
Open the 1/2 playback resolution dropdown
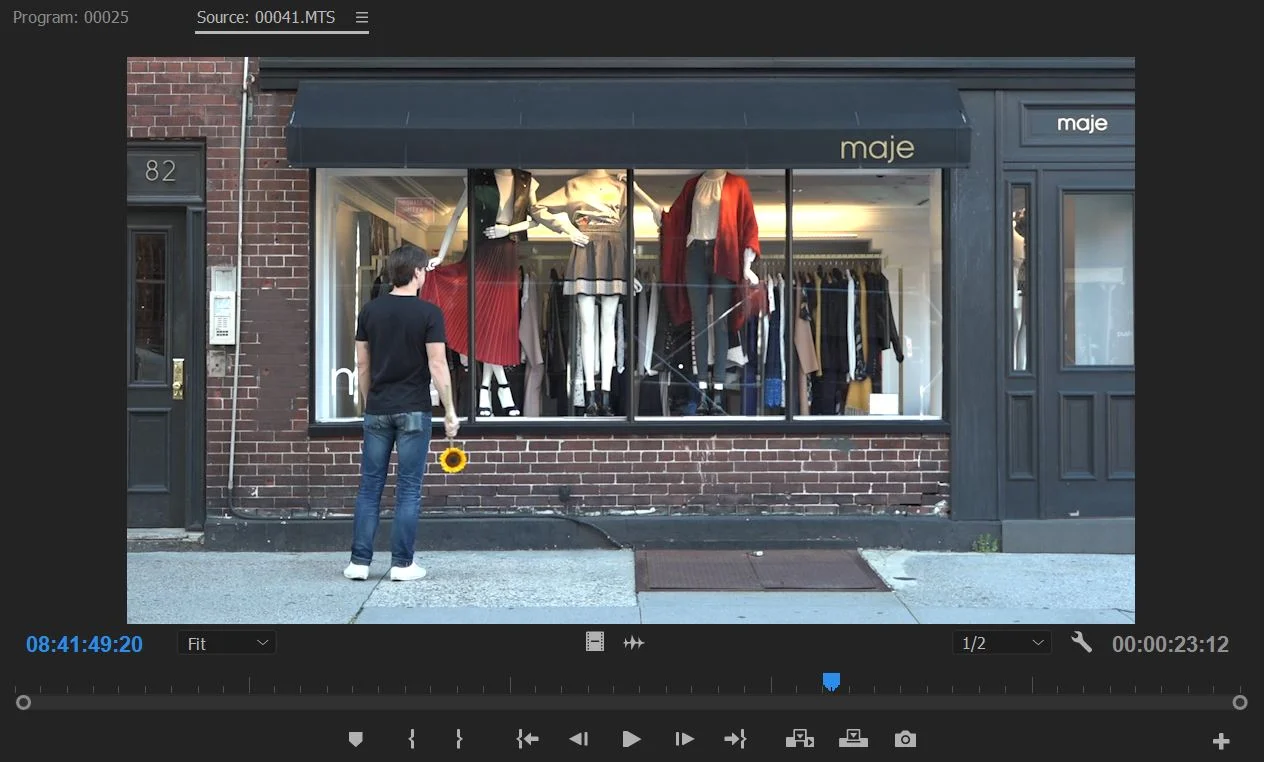pos(1002,643)
